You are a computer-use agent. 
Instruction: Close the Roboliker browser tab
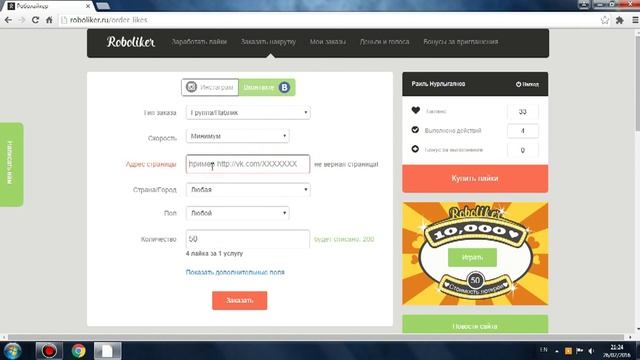pos(88,6)
